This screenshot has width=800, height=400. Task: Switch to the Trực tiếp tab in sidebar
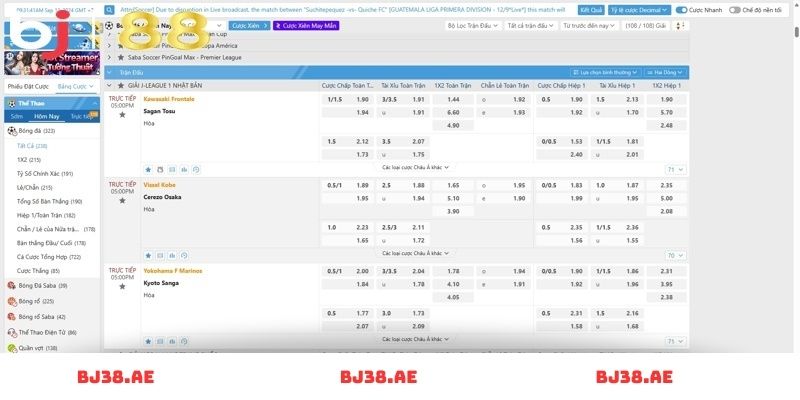coord(82,116)
